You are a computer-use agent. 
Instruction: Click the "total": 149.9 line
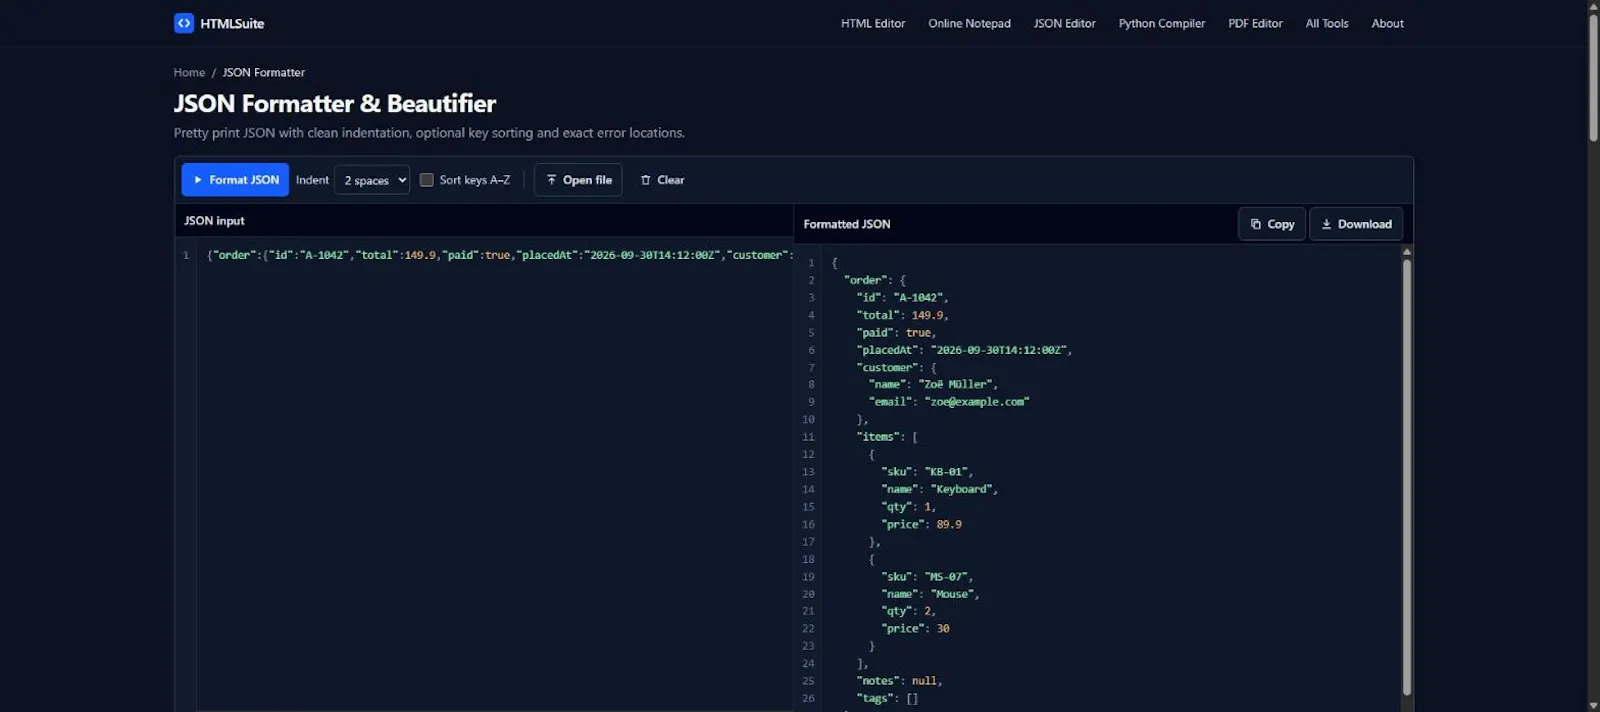pyautogui.click(x=903, y=315)
